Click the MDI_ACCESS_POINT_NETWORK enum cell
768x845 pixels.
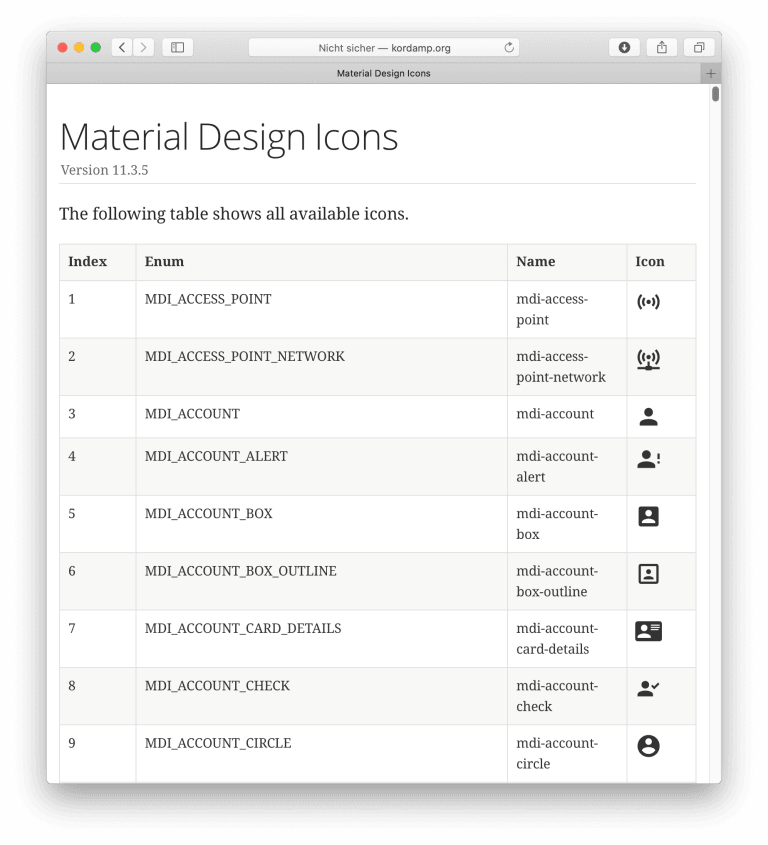[x=321, y=367]
